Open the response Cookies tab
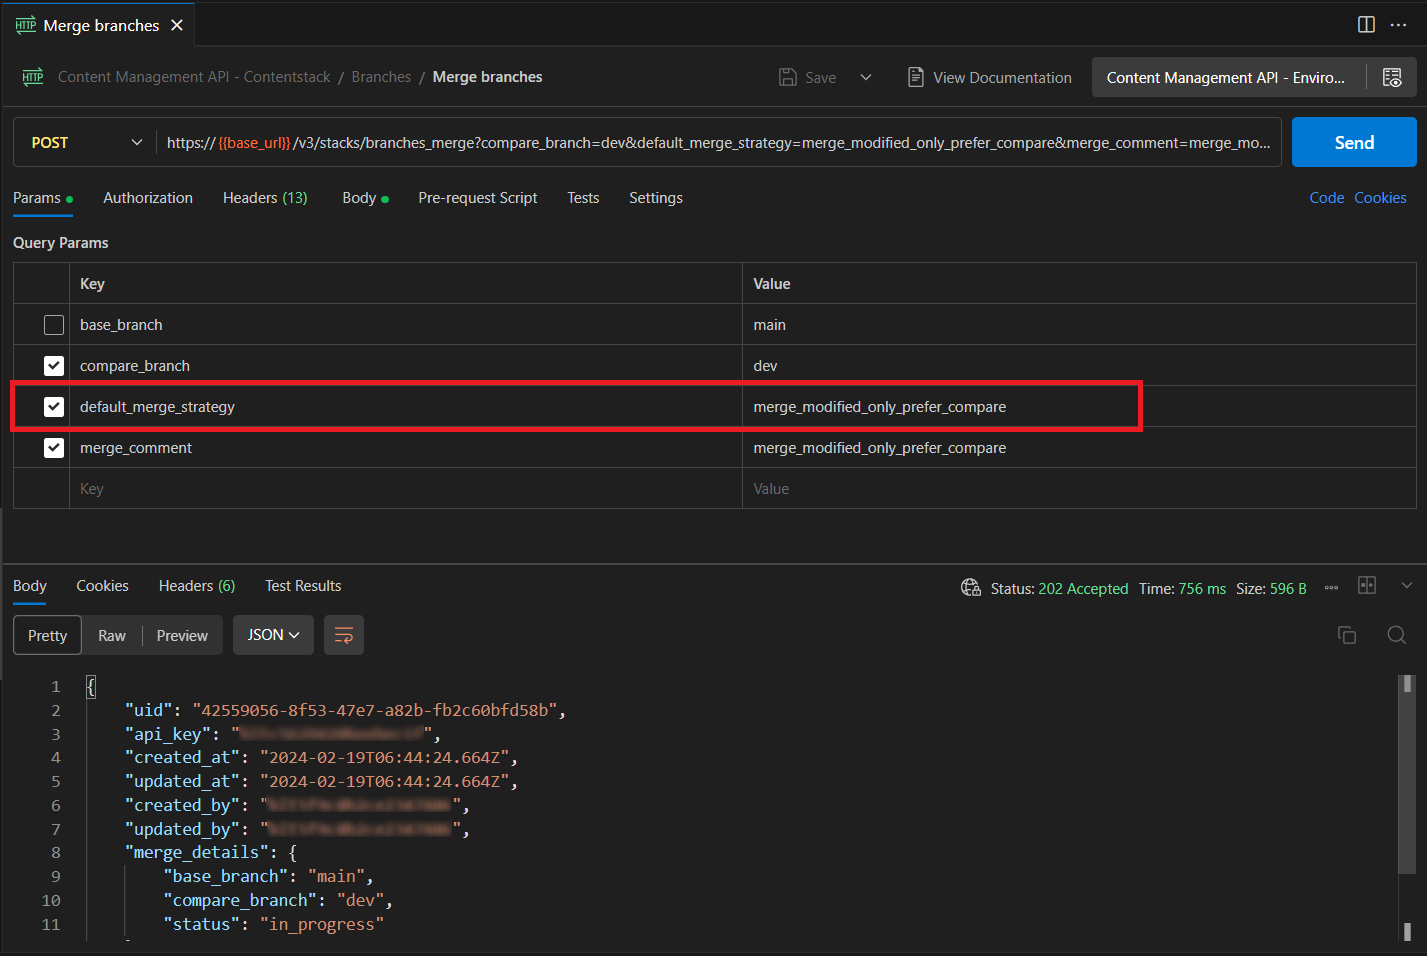 [x=103, y=586]
